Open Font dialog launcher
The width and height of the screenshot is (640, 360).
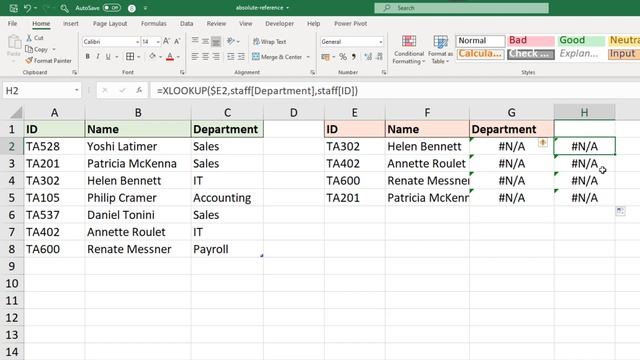point(182,72)
